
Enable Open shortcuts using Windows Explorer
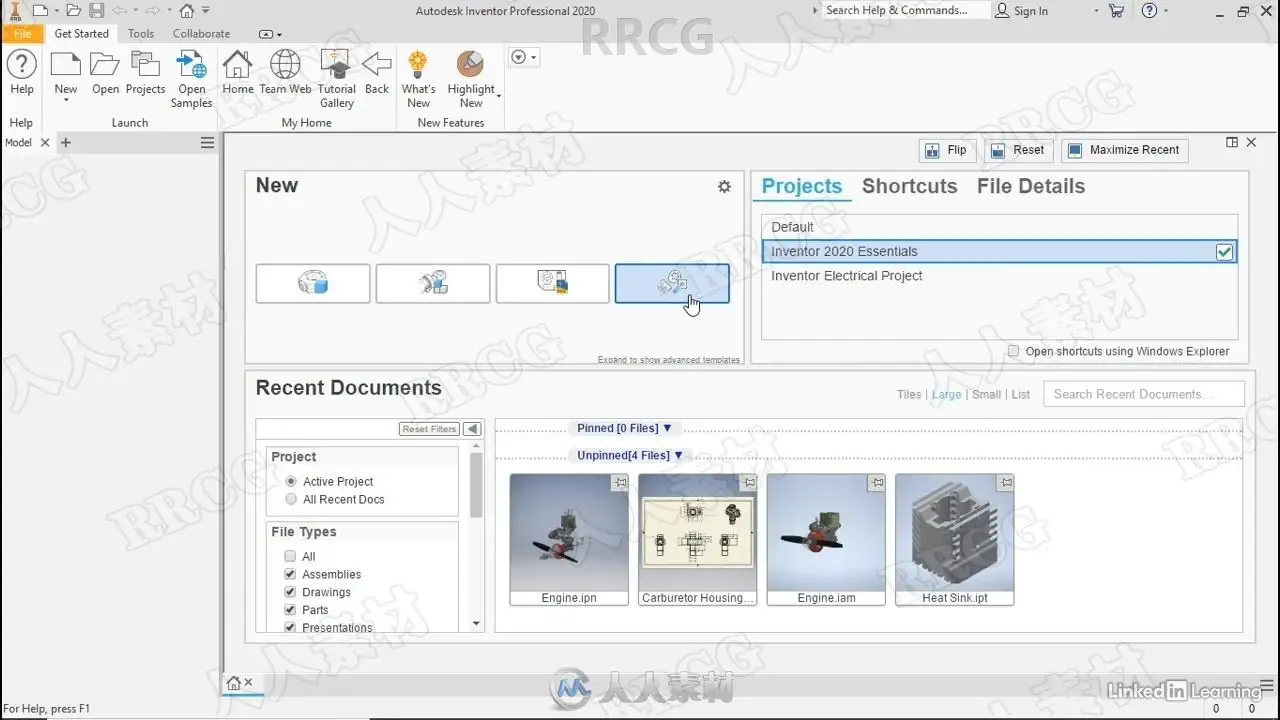point(1014,351)
